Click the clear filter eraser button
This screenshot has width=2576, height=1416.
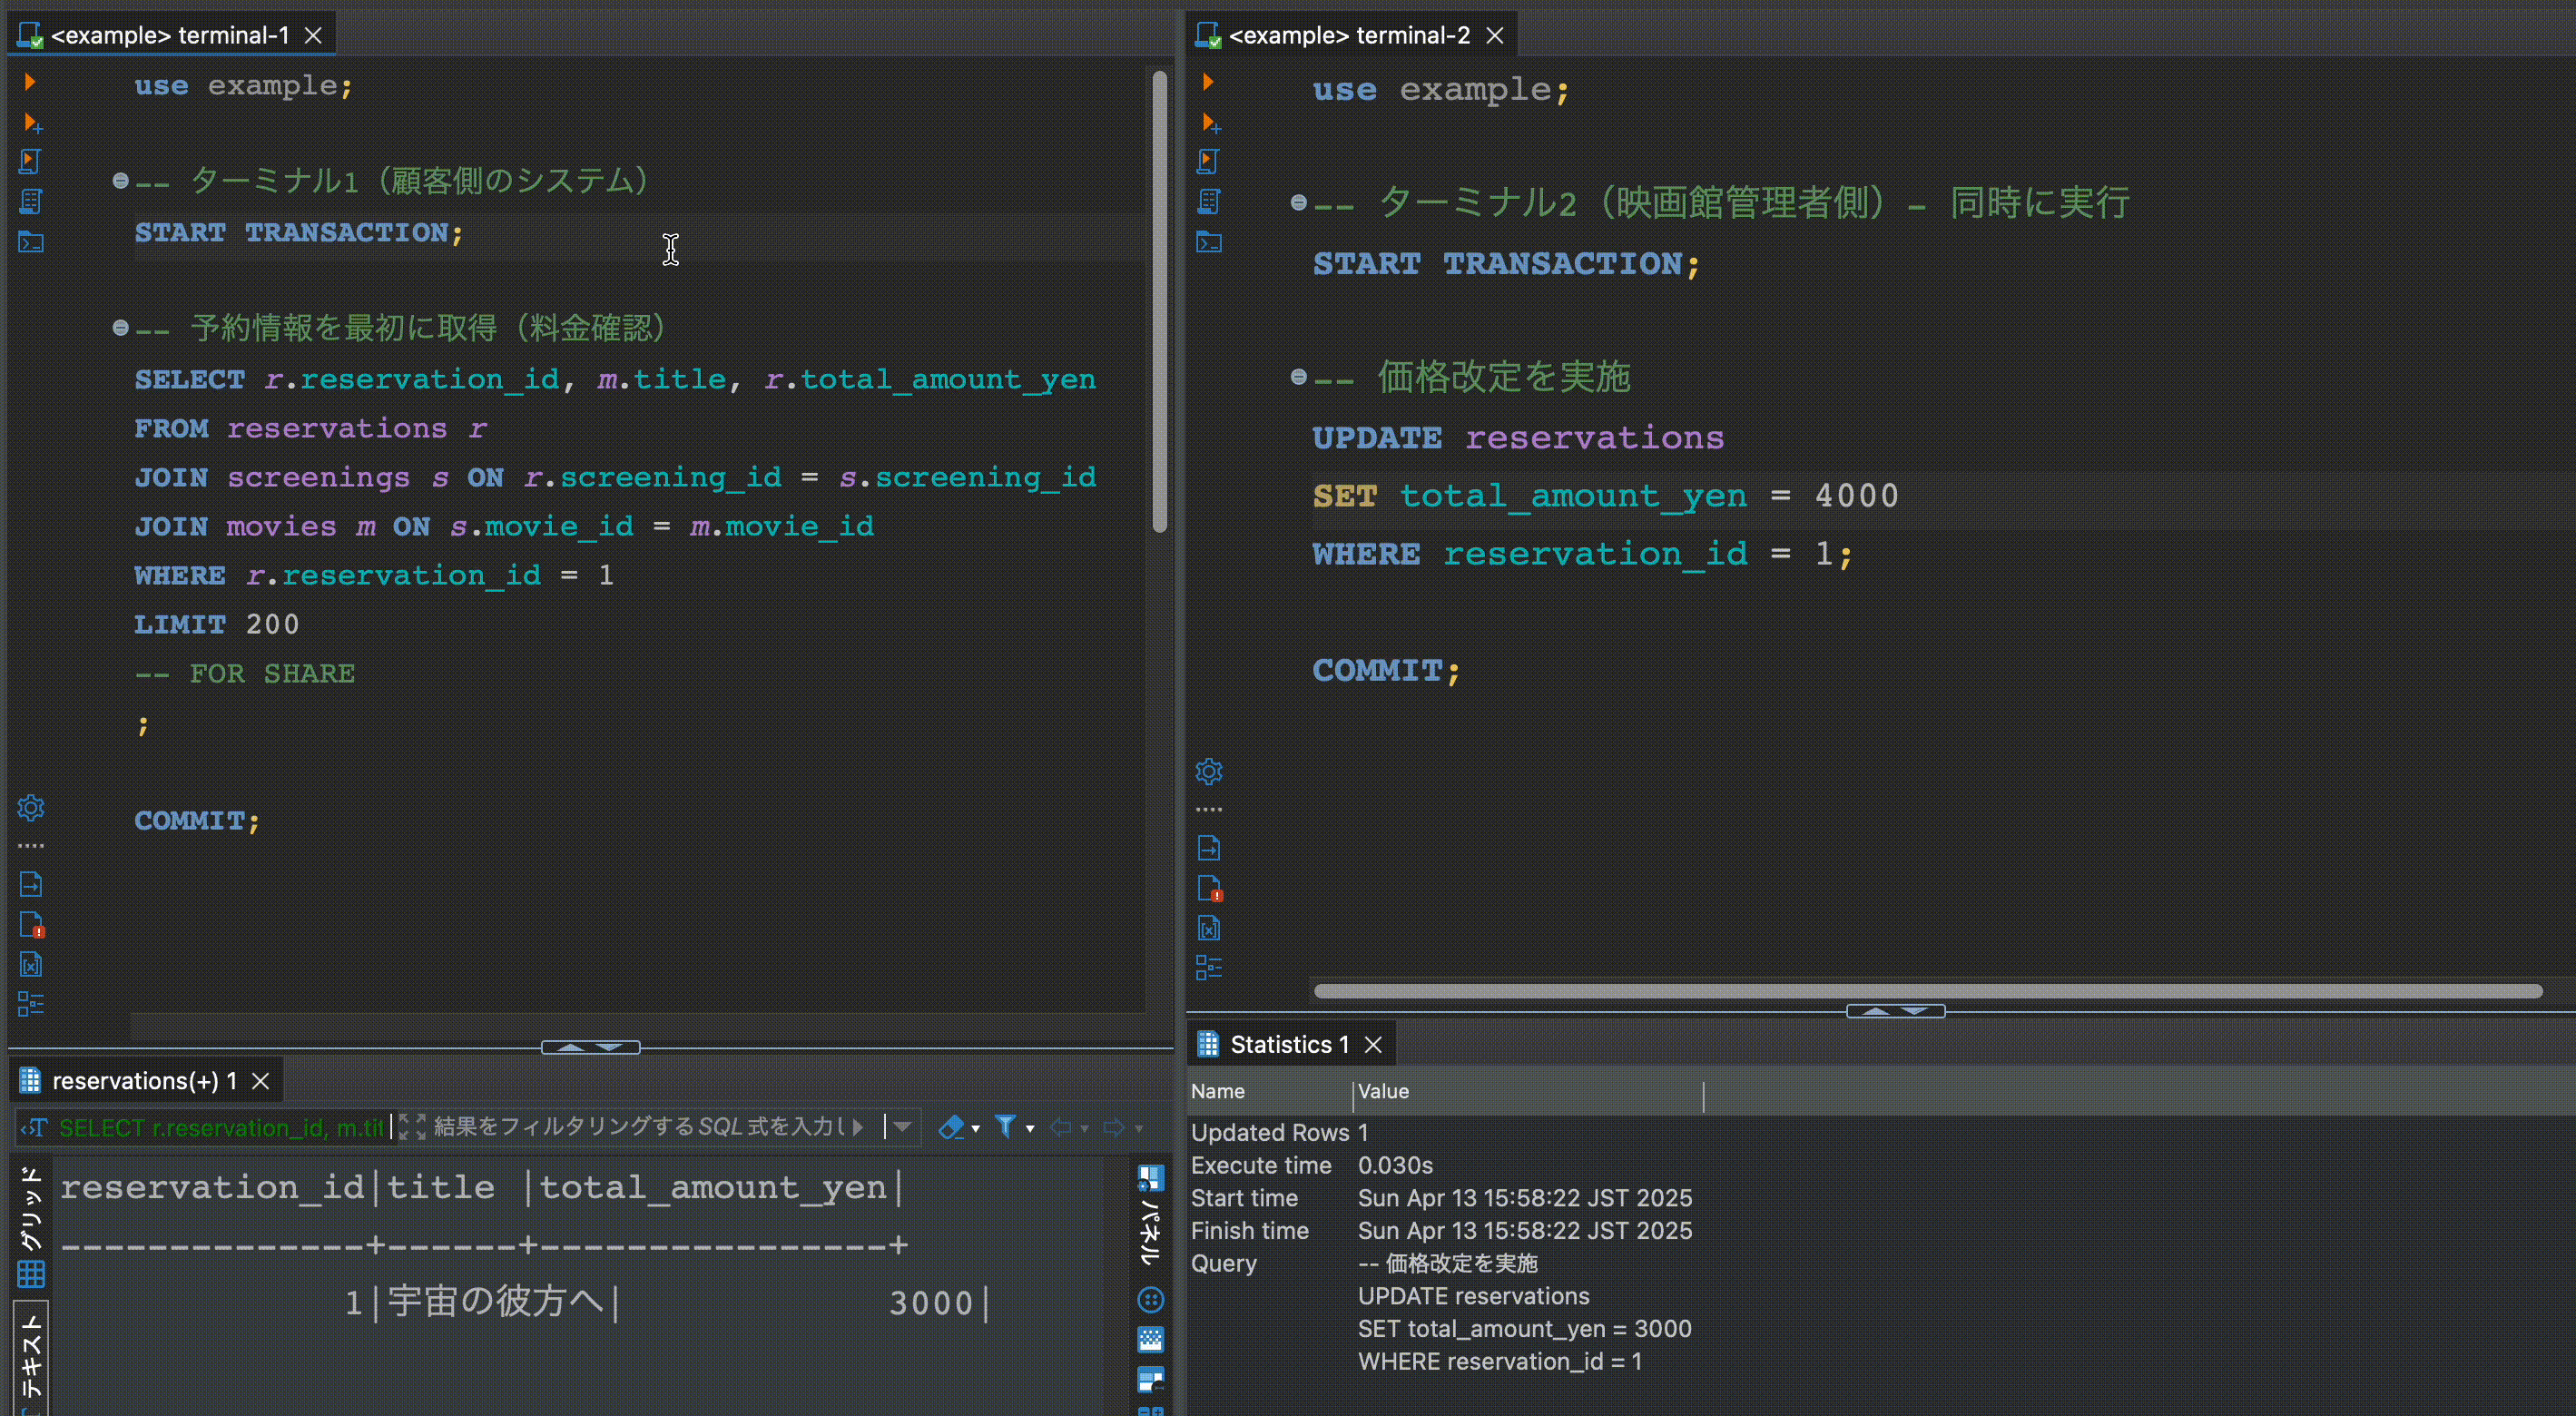point(951,1127)
